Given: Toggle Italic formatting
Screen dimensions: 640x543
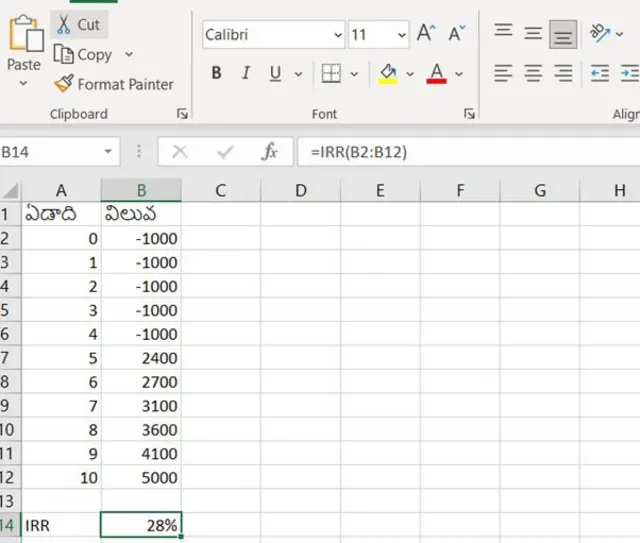Looking at the screenshot, I should click(x=244, y=74).
